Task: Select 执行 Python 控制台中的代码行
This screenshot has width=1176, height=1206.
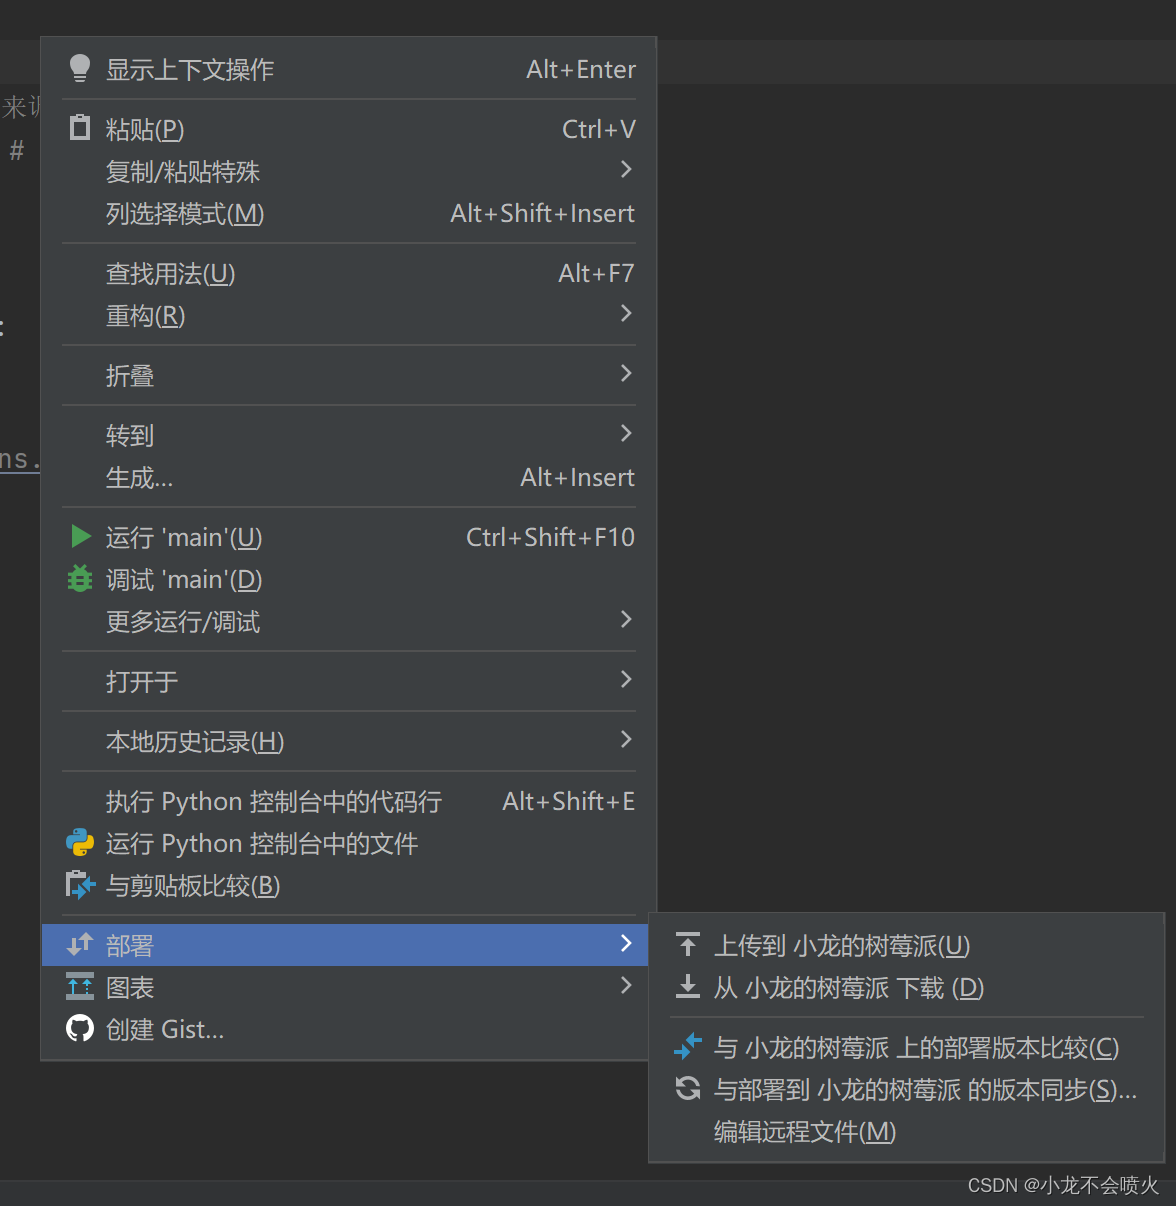Action: pyautogui.click(x=349, y=801)
